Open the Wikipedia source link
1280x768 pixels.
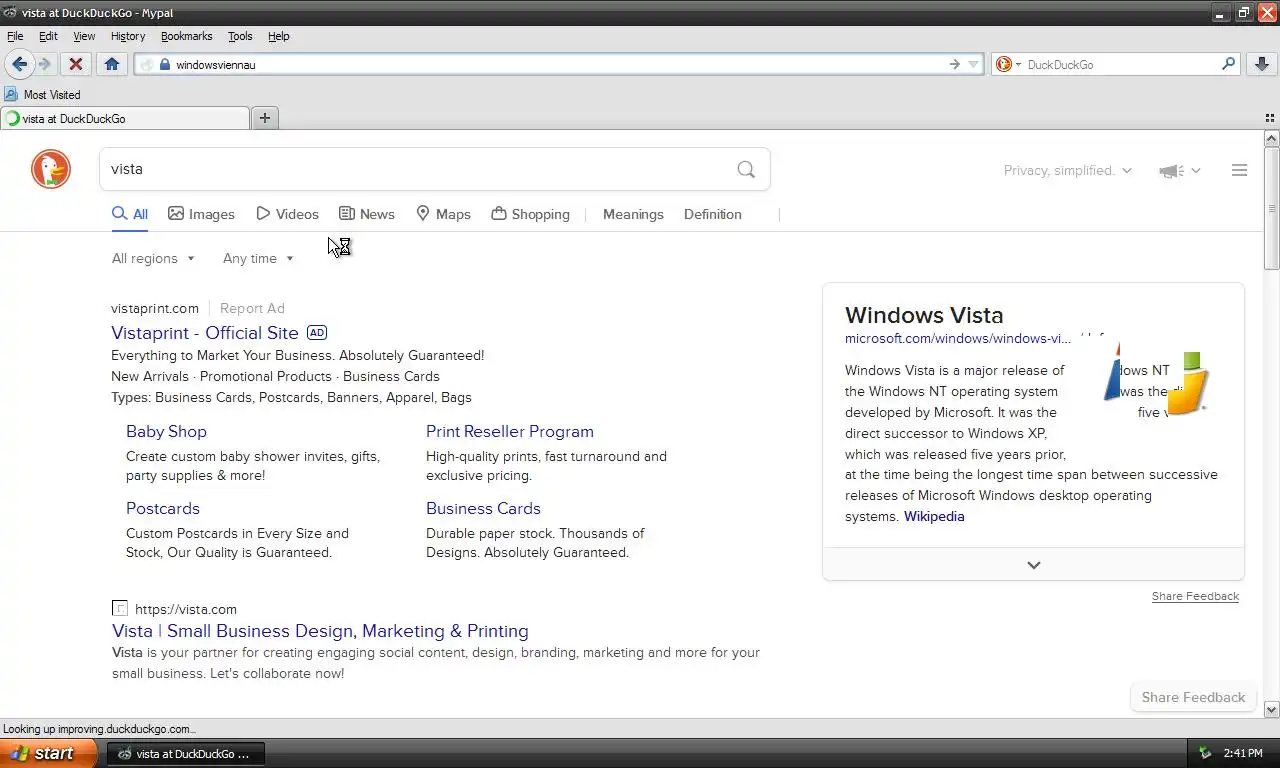[x=934, y=516]
